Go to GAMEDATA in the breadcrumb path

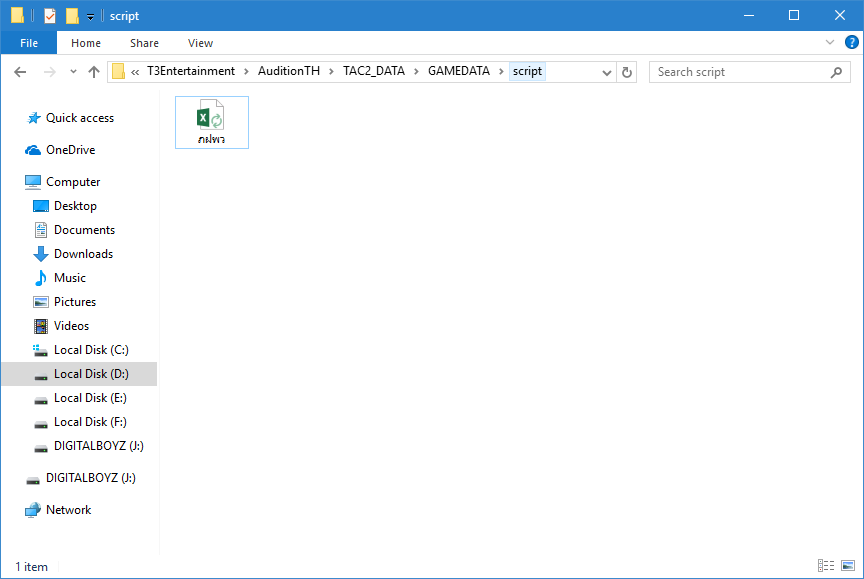[459, 72]
